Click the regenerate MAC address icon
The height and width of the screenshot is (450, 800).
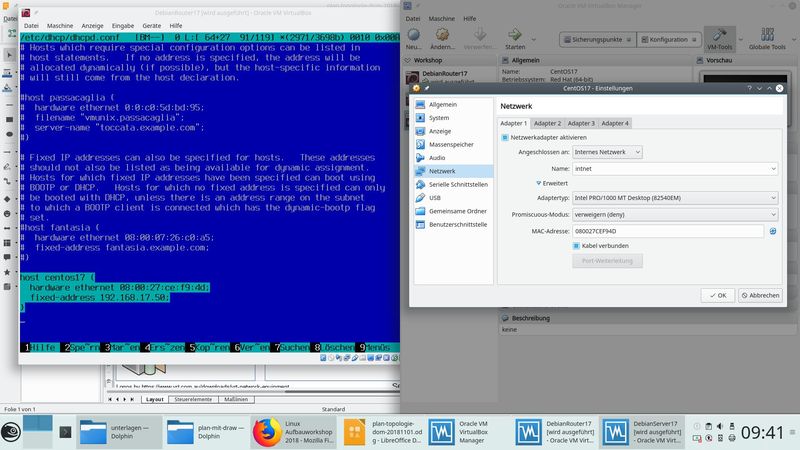coord(773,231)
